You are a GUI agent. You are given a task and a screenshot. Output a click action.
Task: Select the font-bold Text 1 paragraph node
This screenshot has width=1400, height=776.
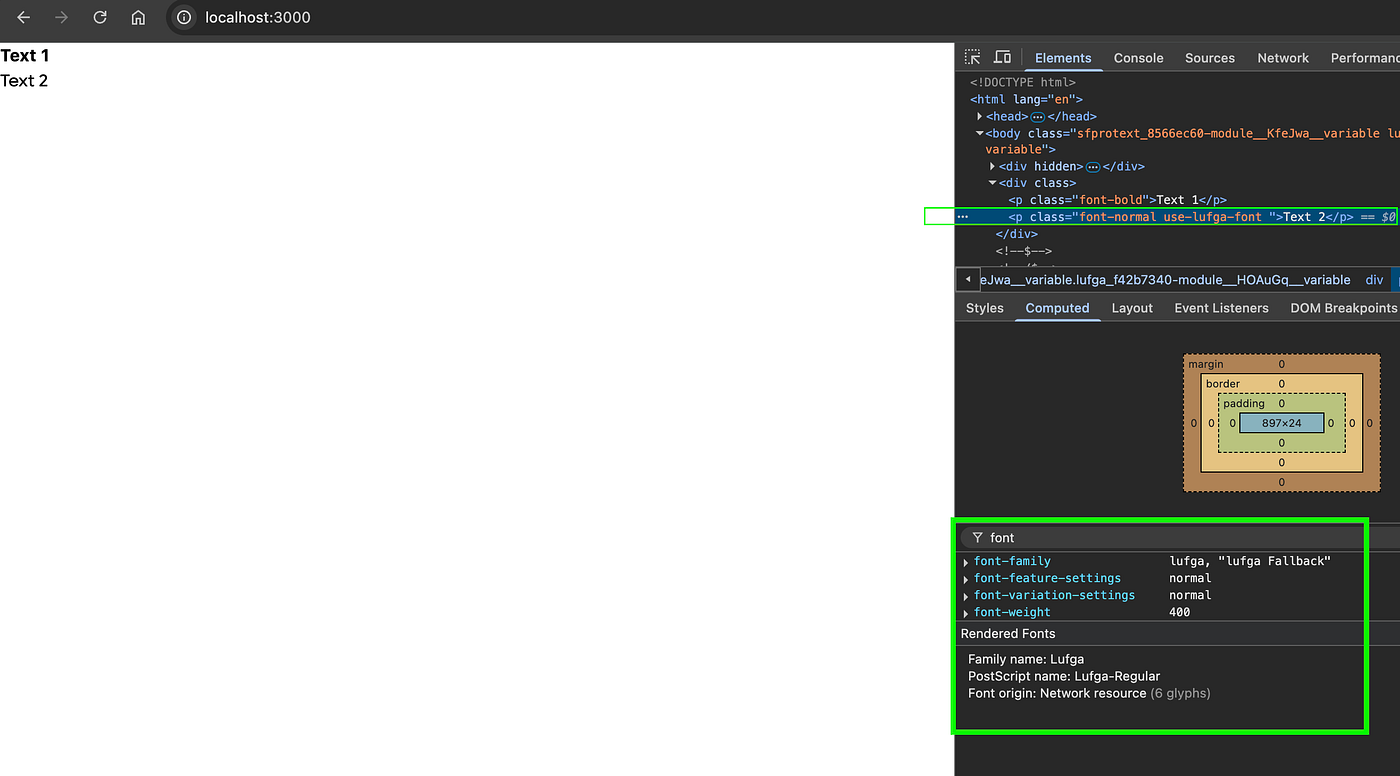click(1117, 200)
